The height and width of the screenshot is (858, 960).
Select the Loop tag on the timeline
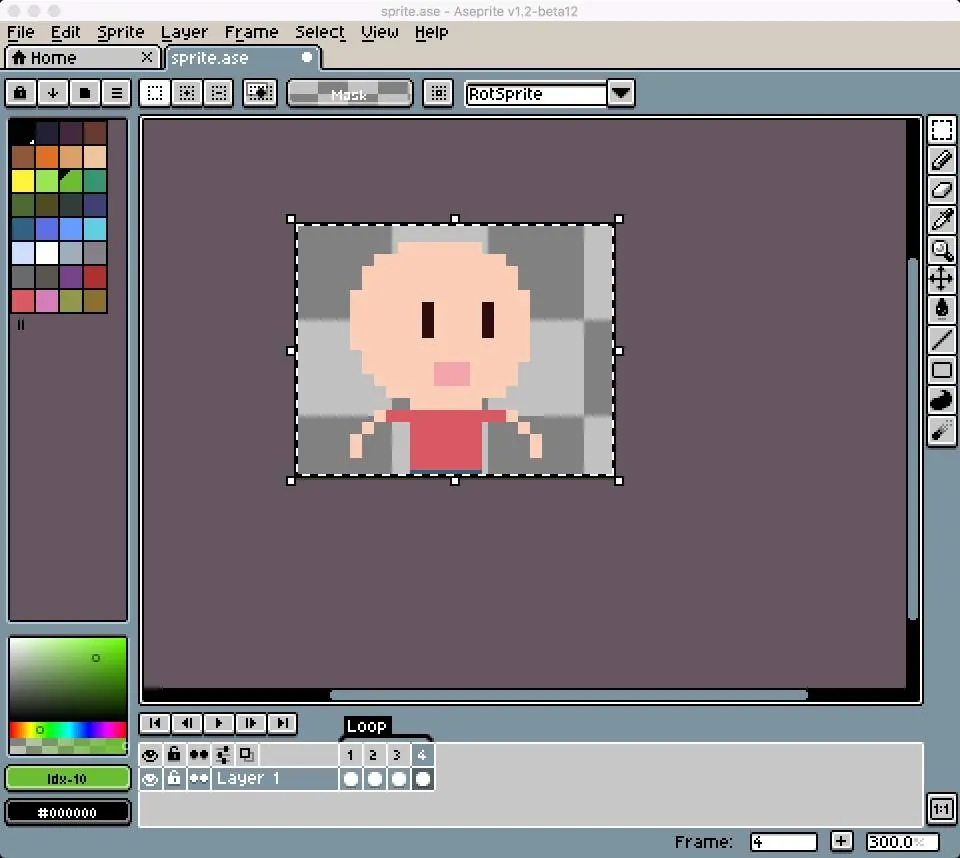[x=367, y=726]
